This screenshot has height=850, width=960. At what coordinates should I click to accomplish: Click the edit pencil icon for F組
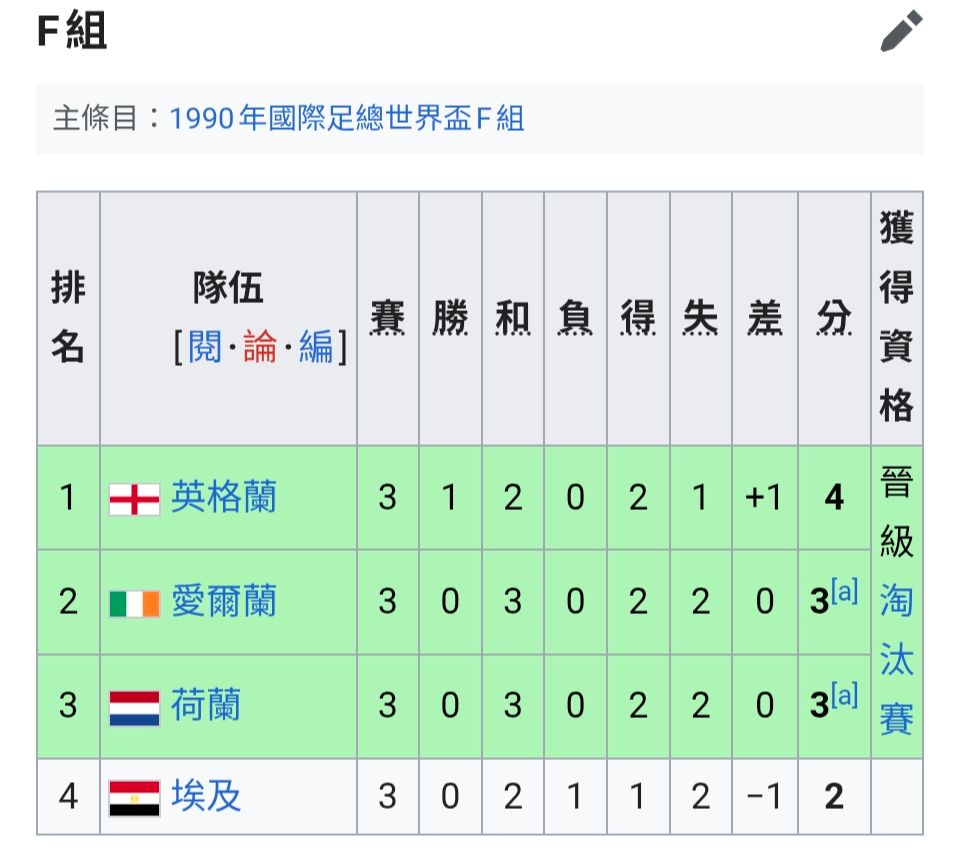[x=901, y=31]
